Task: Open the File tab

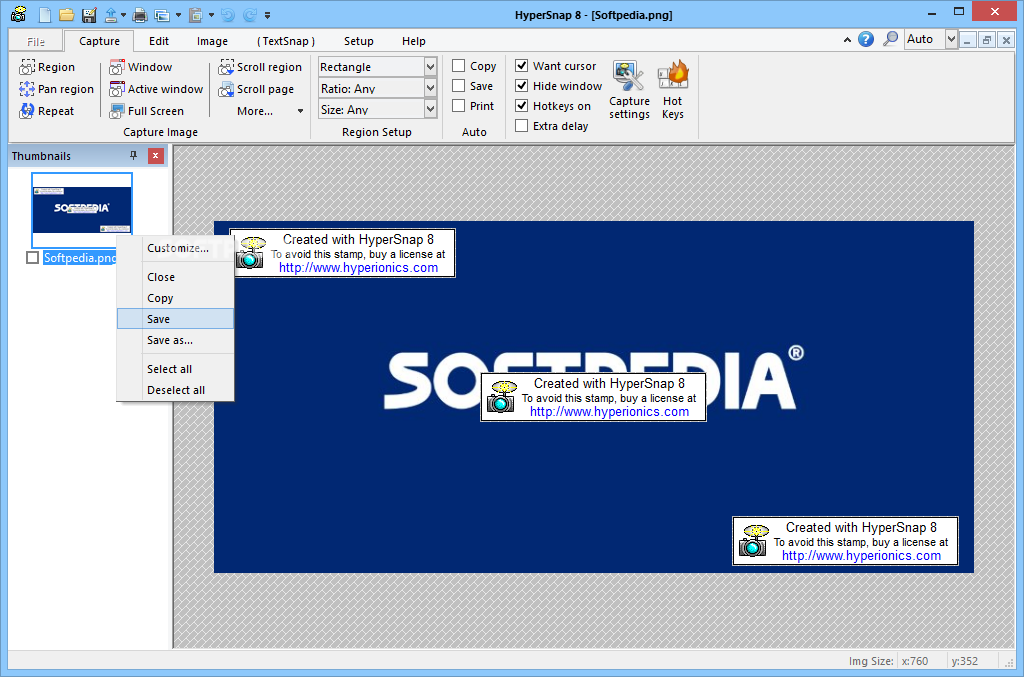Action: coord(36,42)
